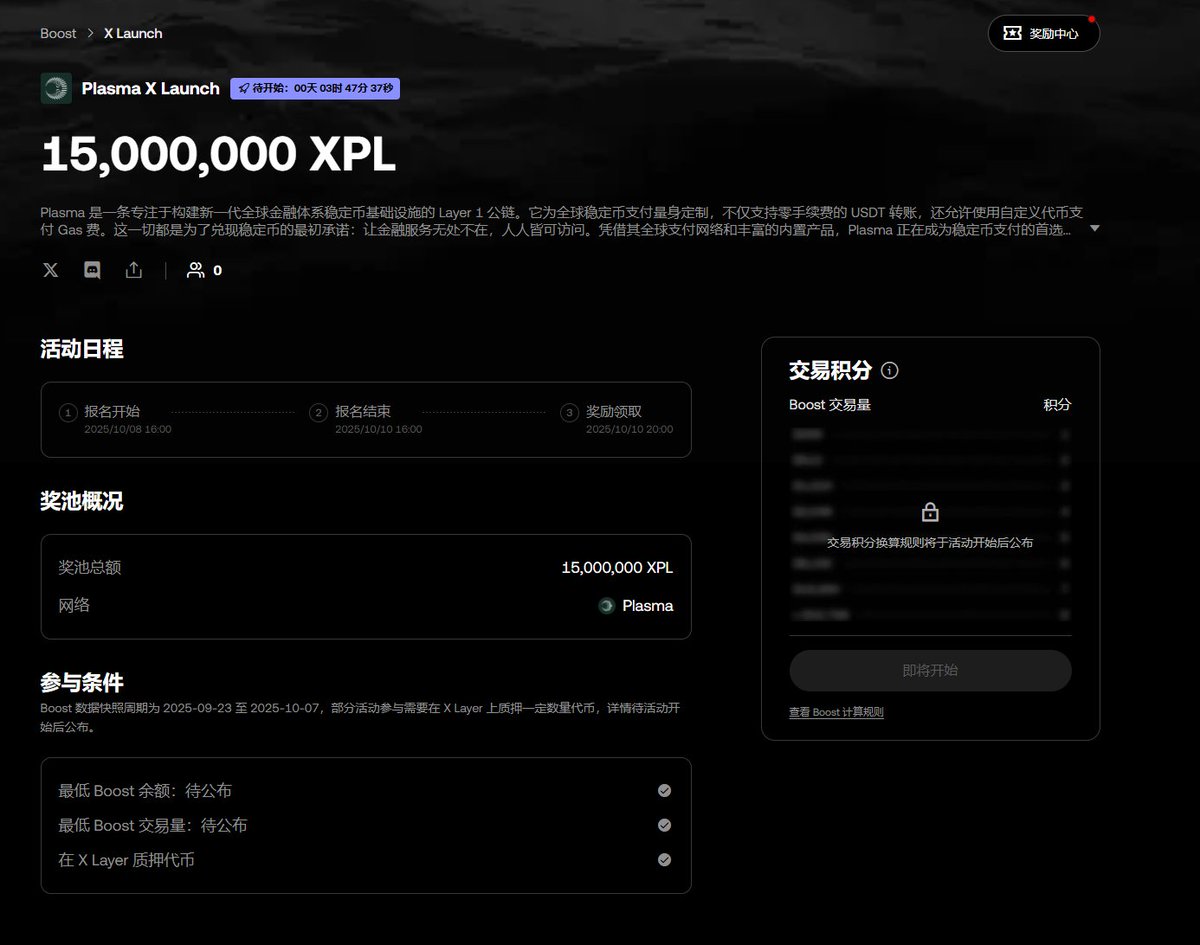1200x945 pixels.
Task: Click the X Launch breadcrumb
Action: point(133,33)
